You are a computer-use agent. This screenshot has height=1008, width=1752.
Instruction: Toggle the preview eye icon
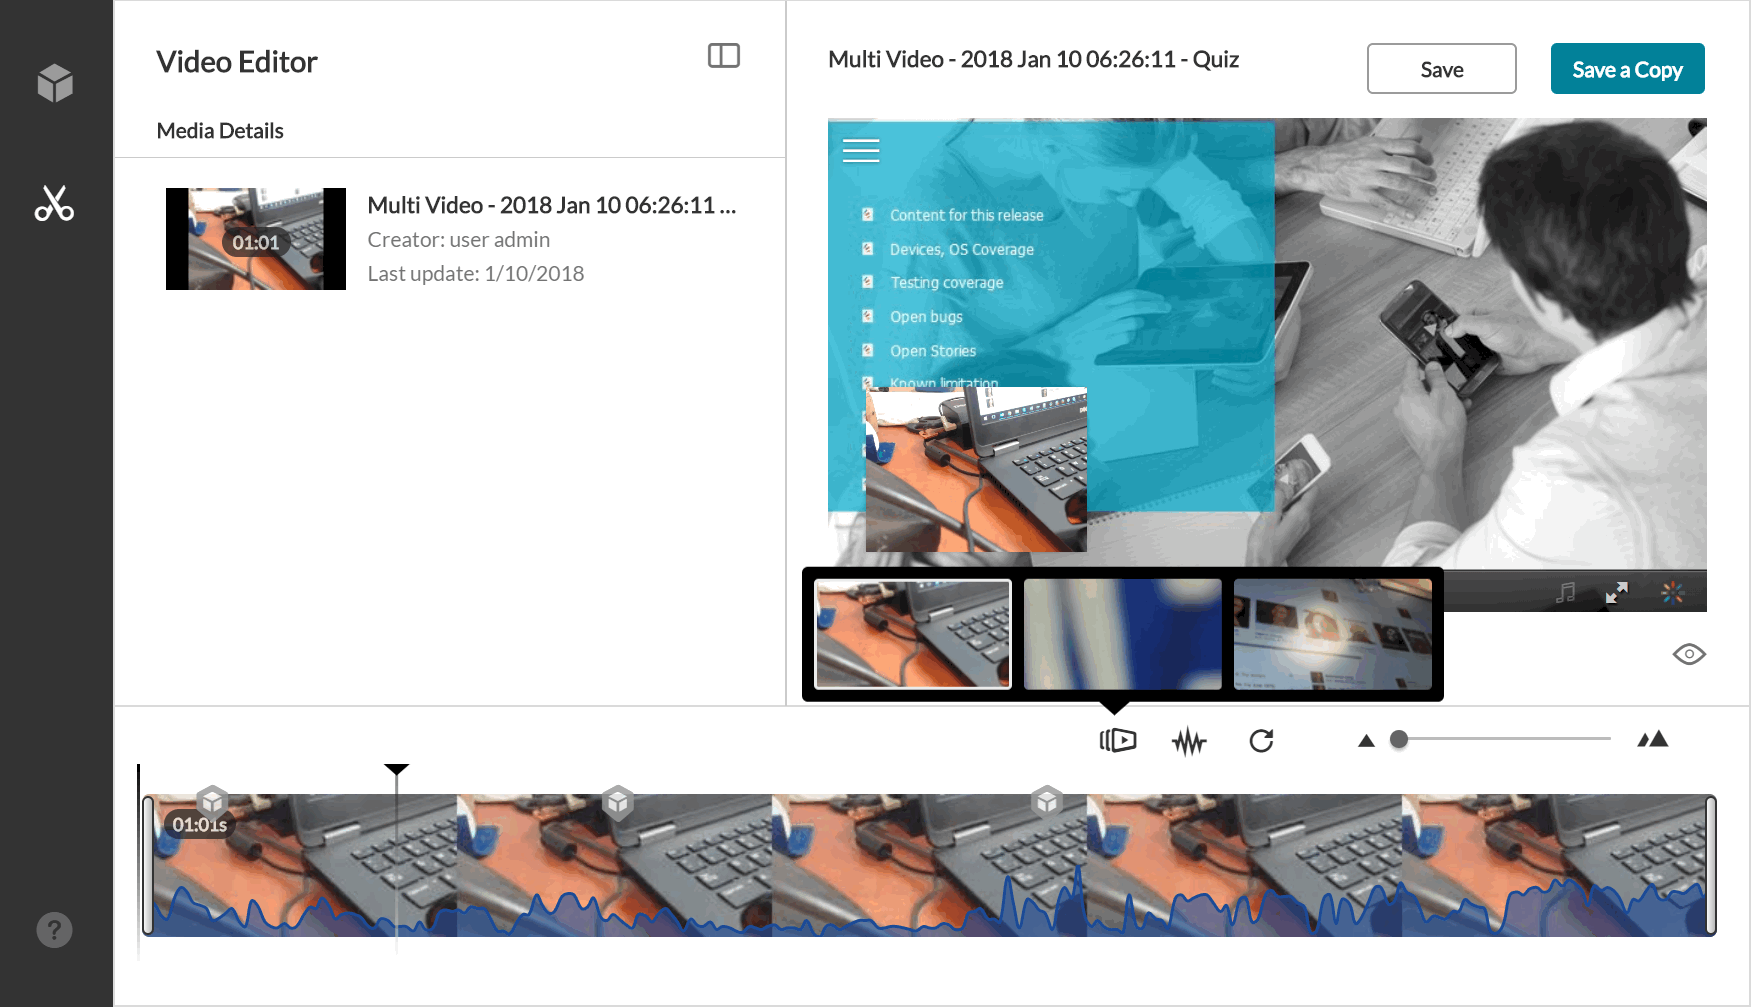[1689, 654]
